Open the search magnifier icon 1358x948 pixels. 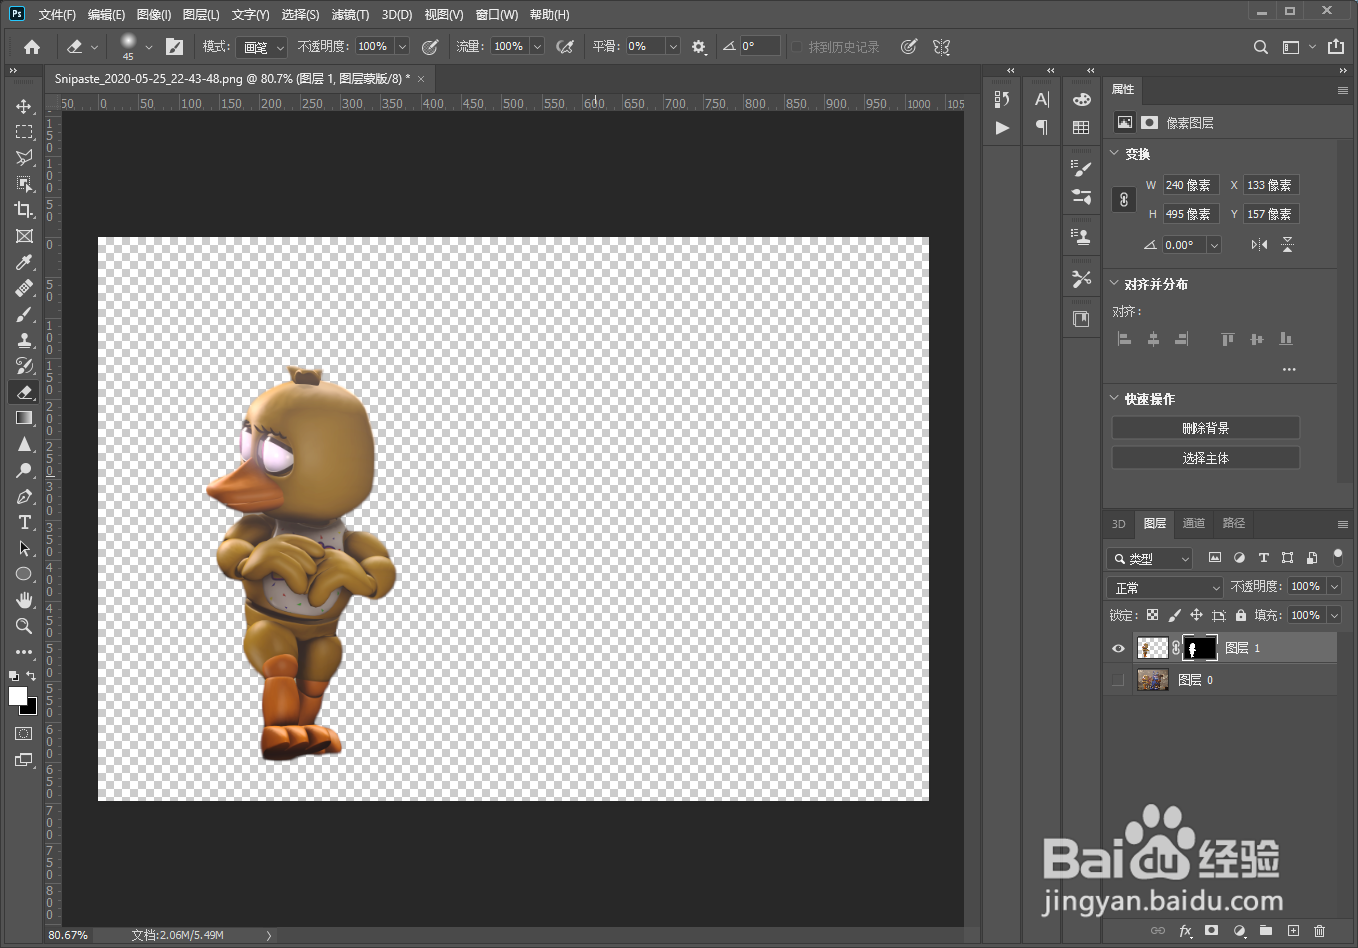pyautogui.click(x=1261, y=47)
